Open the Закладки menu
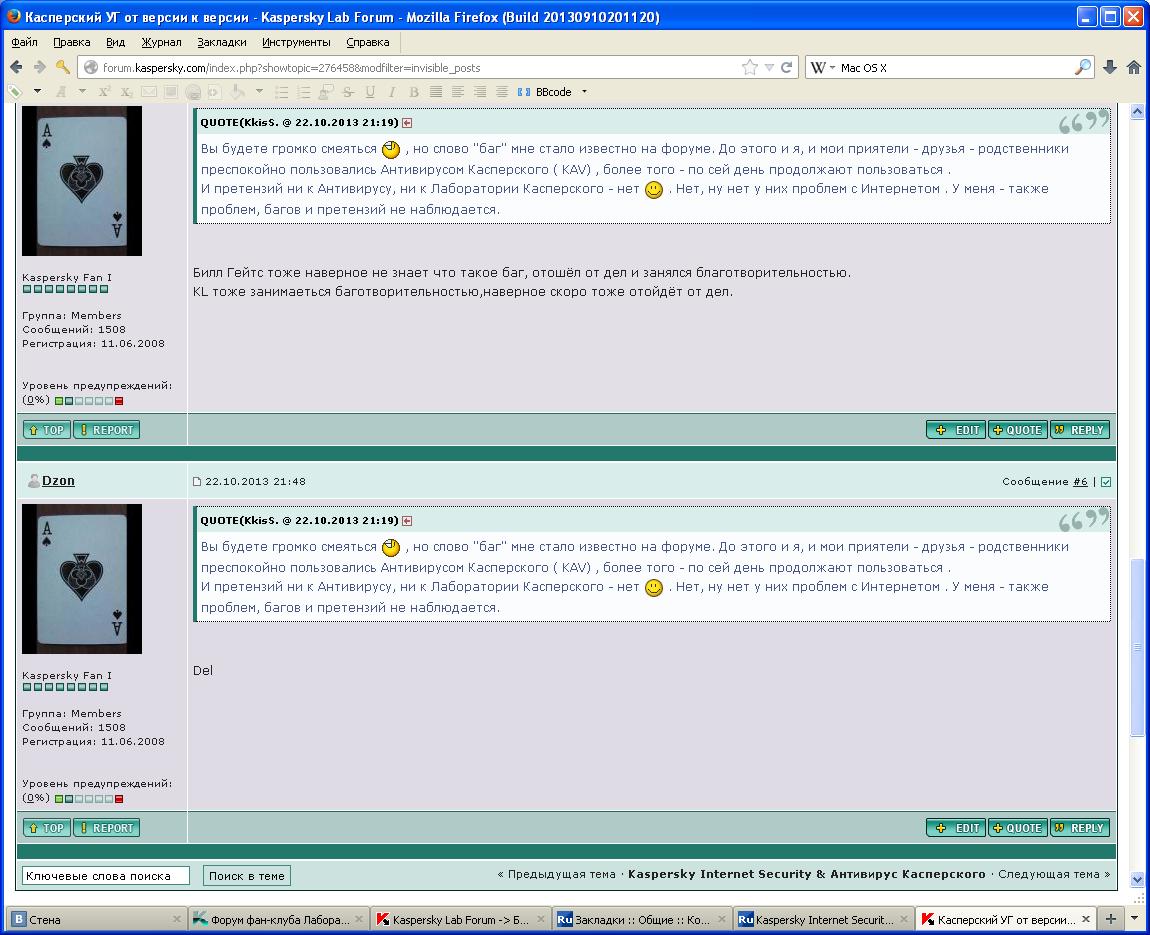This screenshot has height=935, width=1150. 221,42
